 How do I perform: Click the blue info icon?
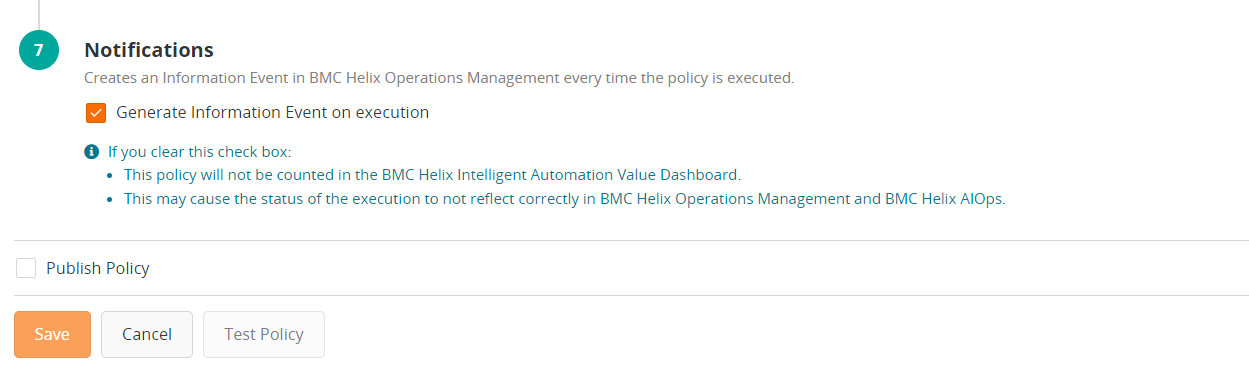click(x=92, y=152)
